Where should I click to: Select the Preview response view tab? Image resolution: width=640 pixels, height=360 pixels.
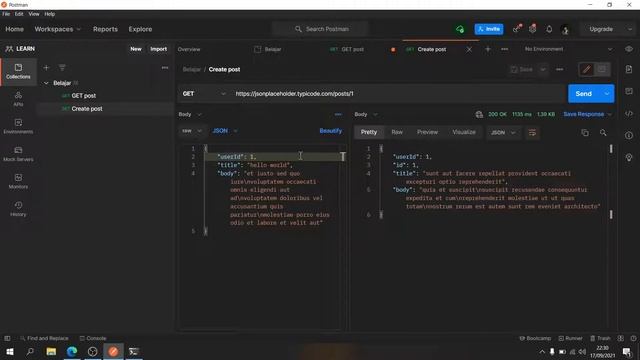427,132
